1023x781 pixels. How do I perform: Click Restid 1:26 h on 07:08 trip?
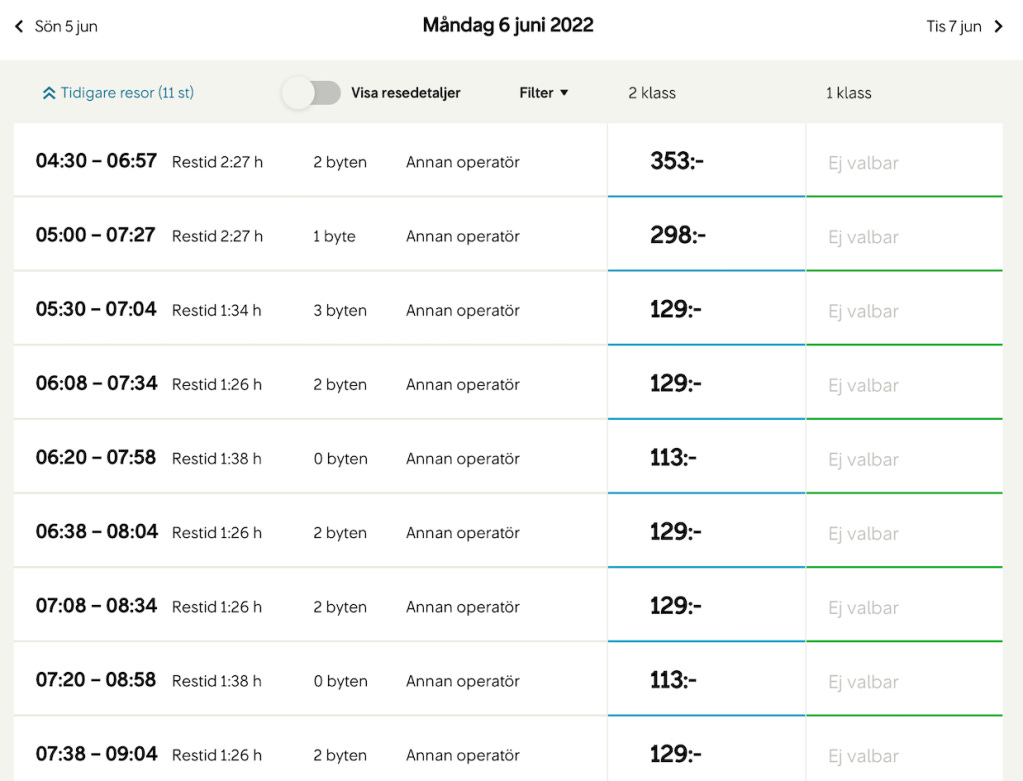pos(217,607)
